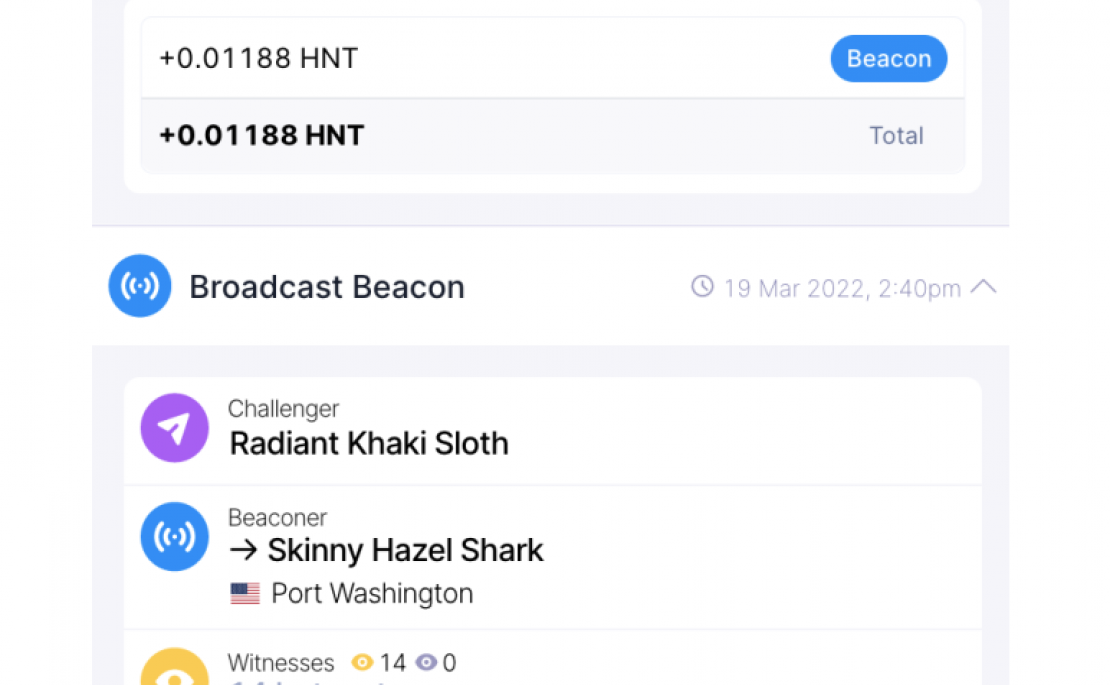
Task: Click the Port Washington location
Action: 372,593
